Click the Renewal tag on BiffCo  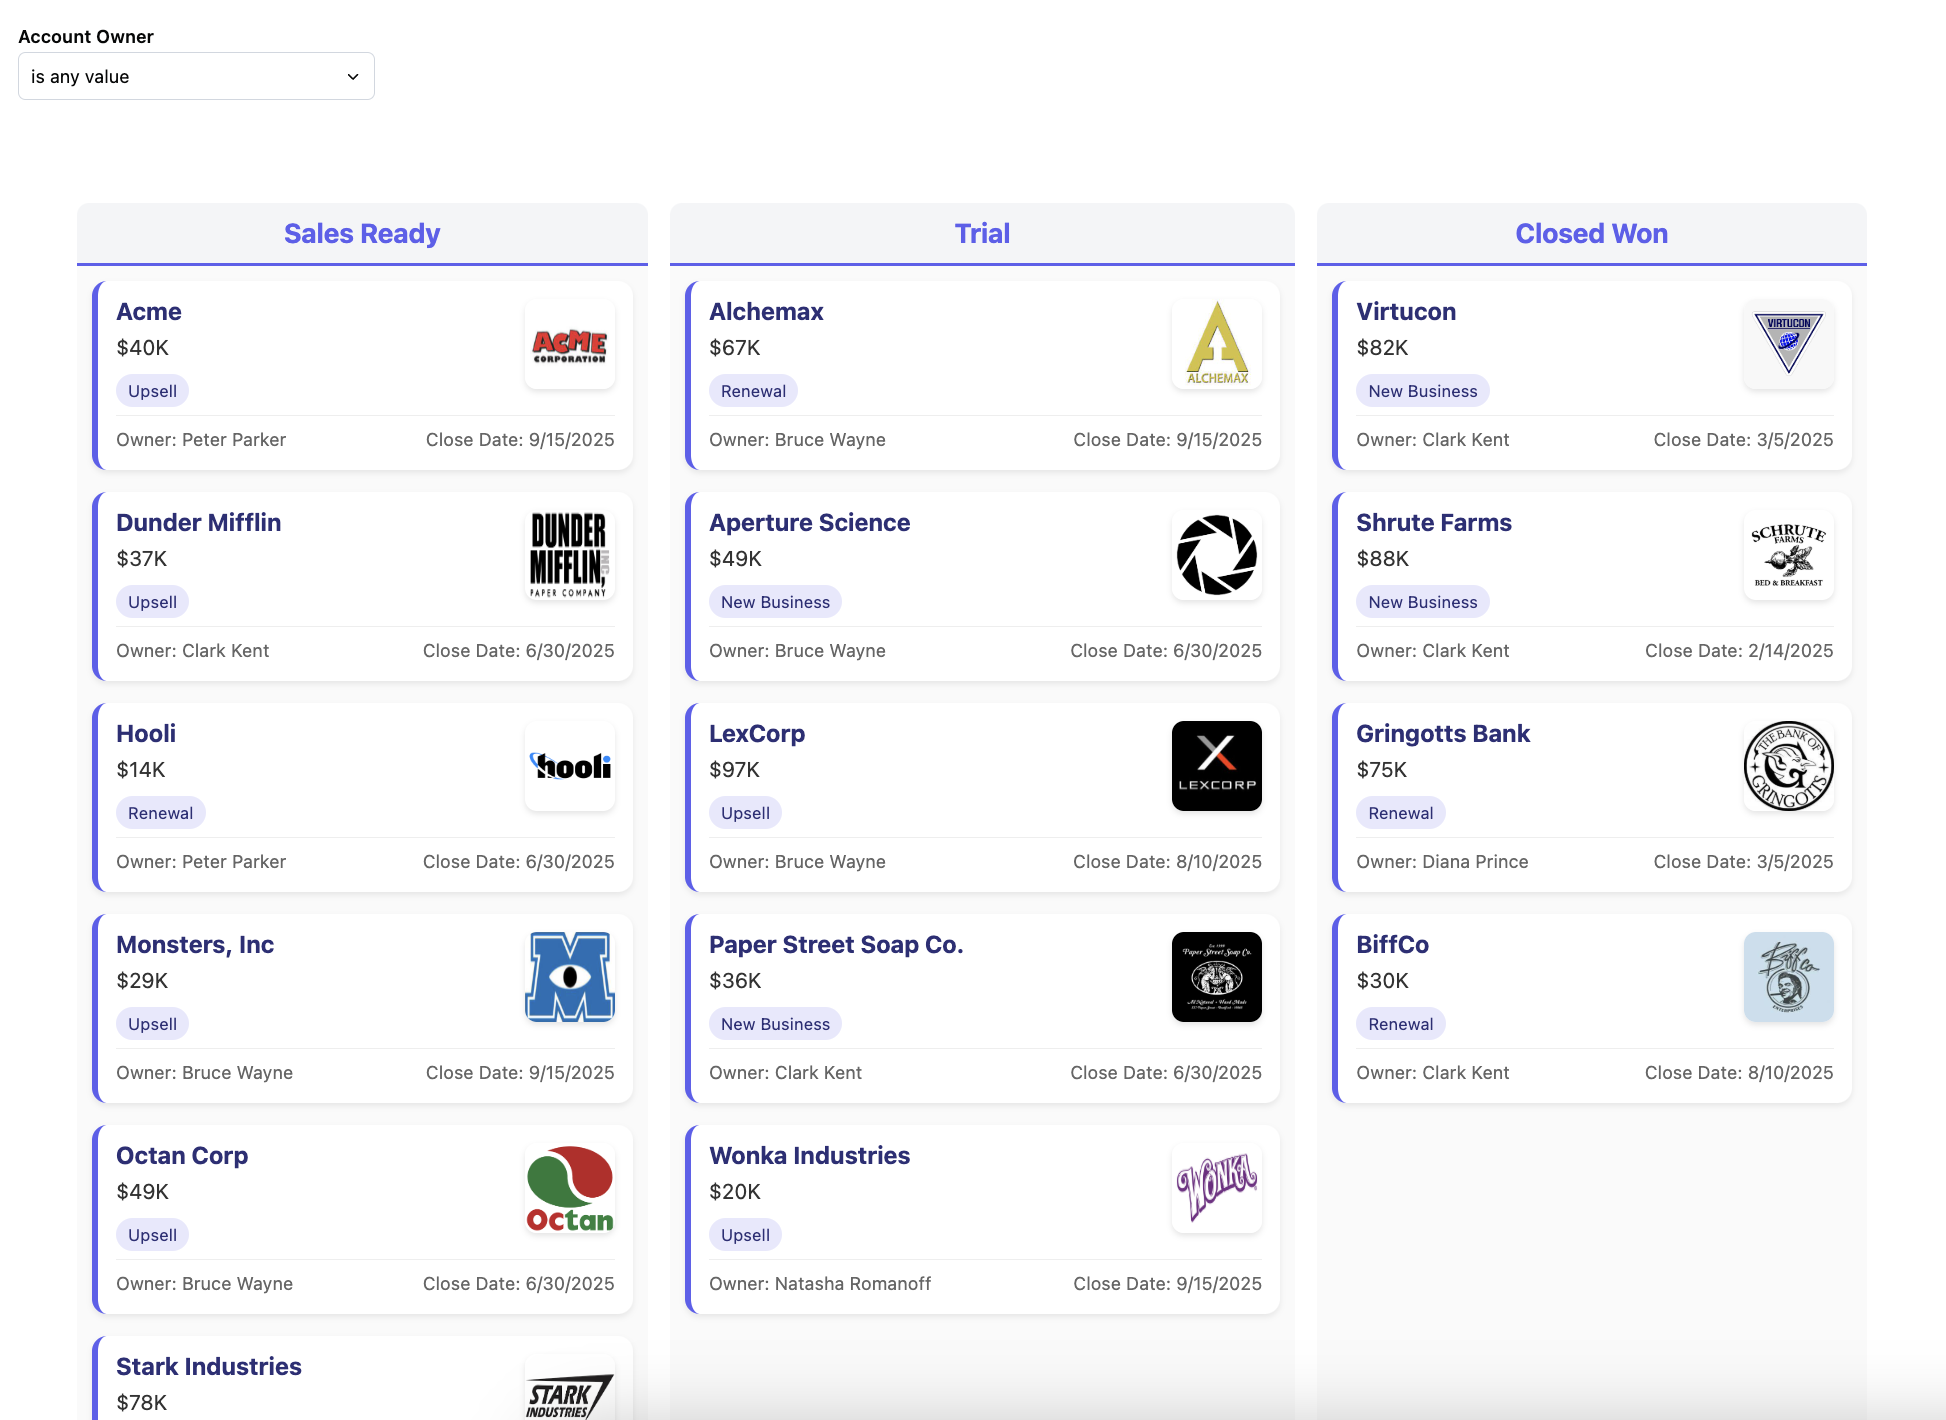click(x=1400, y=1024)
